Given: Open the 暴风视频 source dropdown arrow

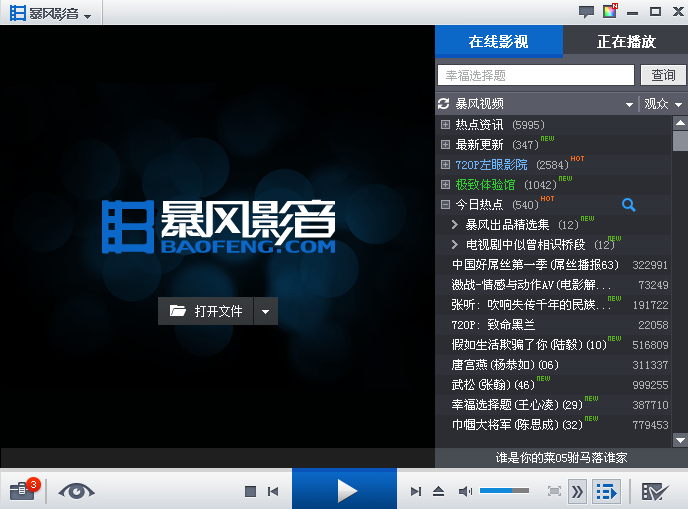Looking at the screenshot, I should (x=629, y=104).
